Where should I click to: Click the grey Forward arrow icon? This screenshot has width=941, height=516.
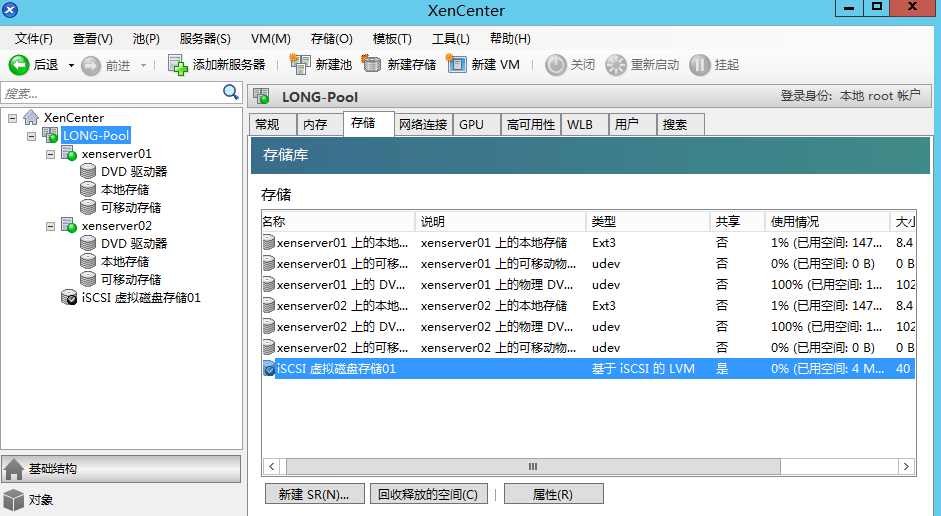91,65
